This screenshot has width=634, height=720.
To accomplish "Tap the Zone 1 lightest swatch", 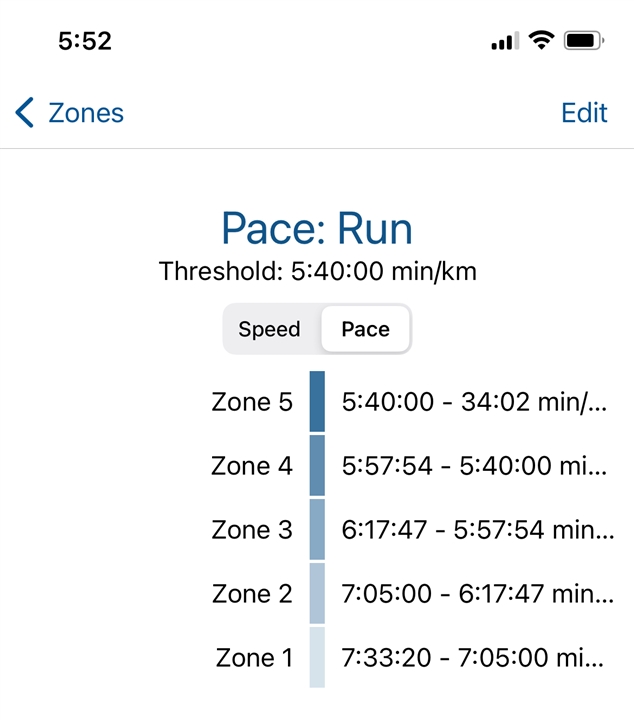I will click(x=317, y=657).
